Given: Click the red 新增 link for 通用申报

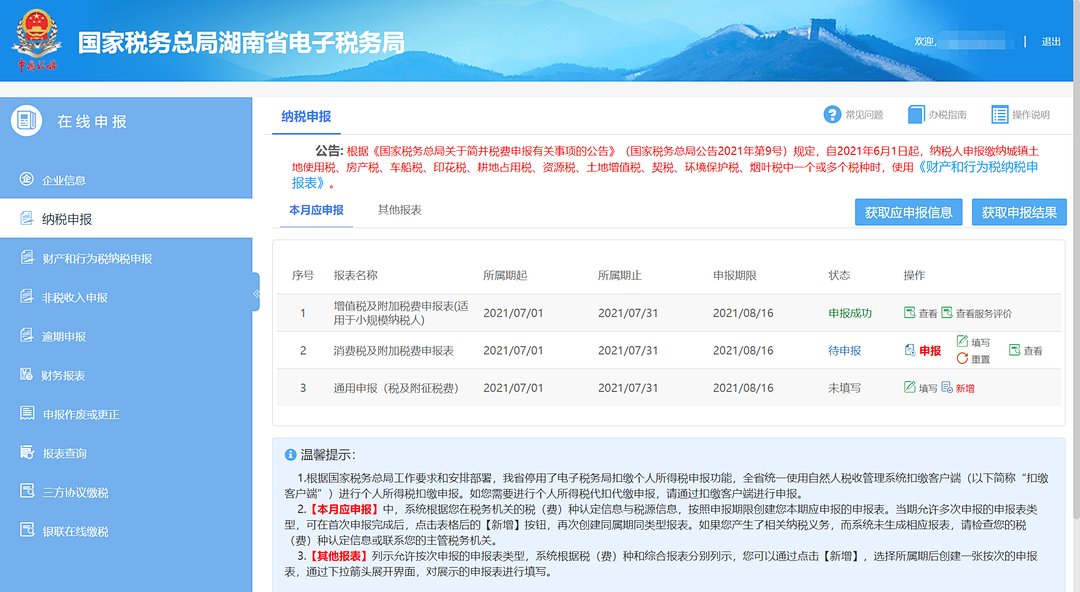Looking at the screenshot, I should (x=965, y=388).
